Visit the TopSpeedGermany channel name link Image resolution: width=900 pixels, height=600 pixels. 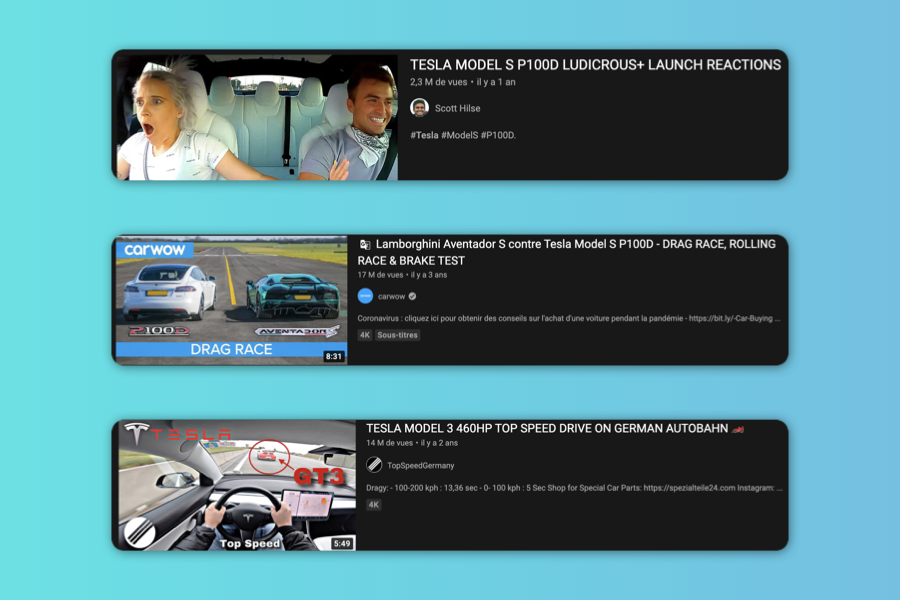(421, 465)
